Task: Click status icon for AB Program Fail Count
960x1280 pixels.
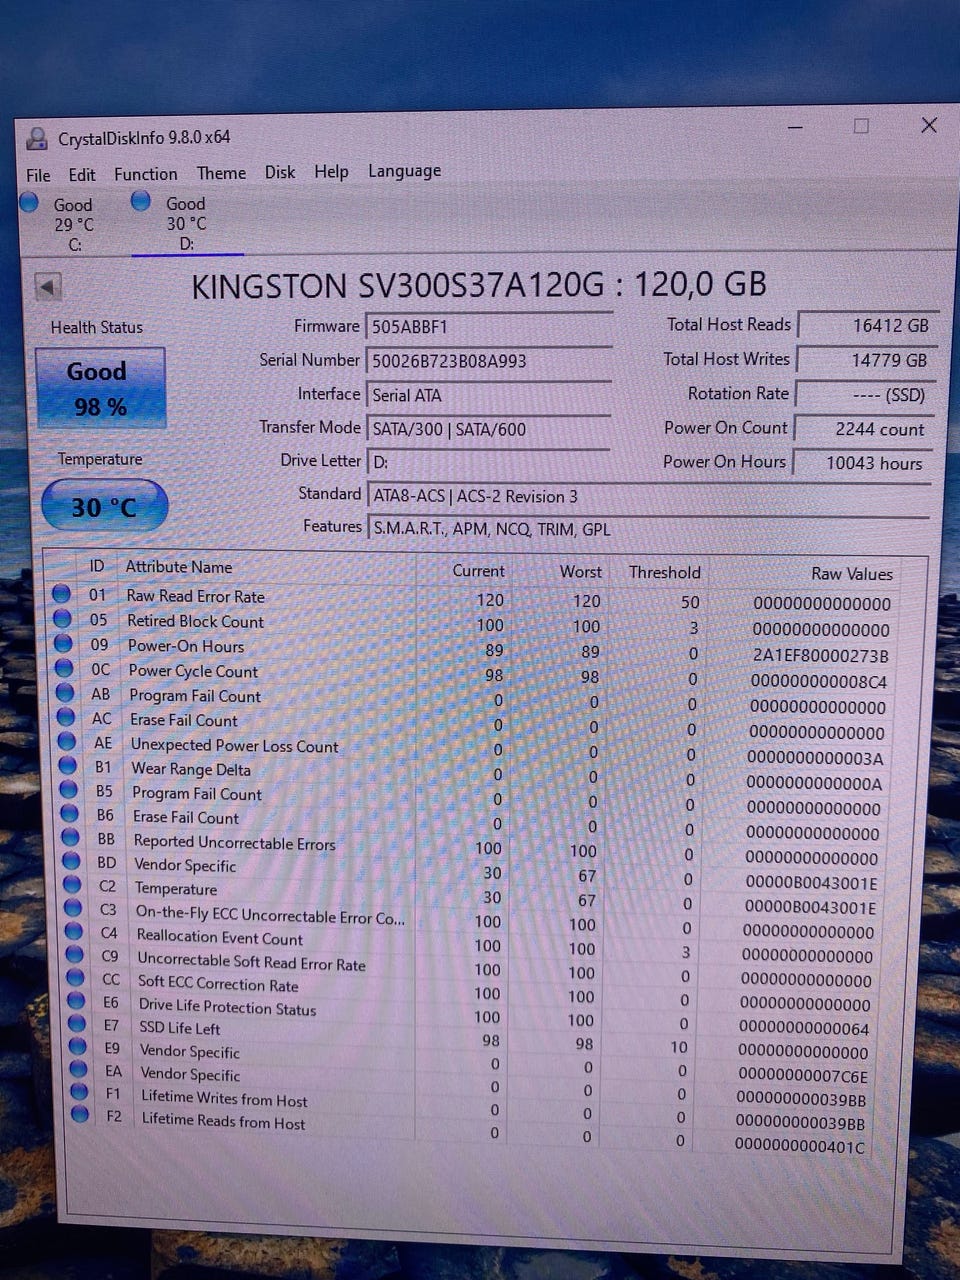Action: pos(66,692)
